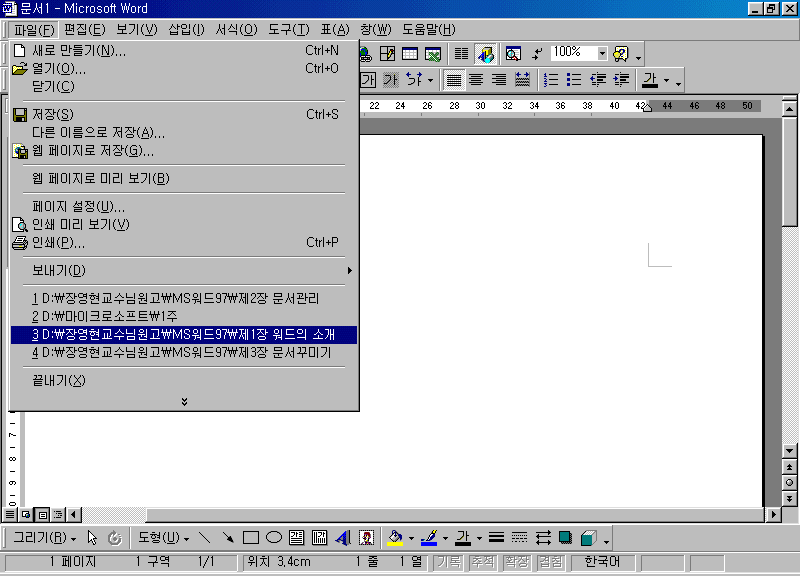
Task: Click the Insert WordArt icon
Action: pos(343,538)
